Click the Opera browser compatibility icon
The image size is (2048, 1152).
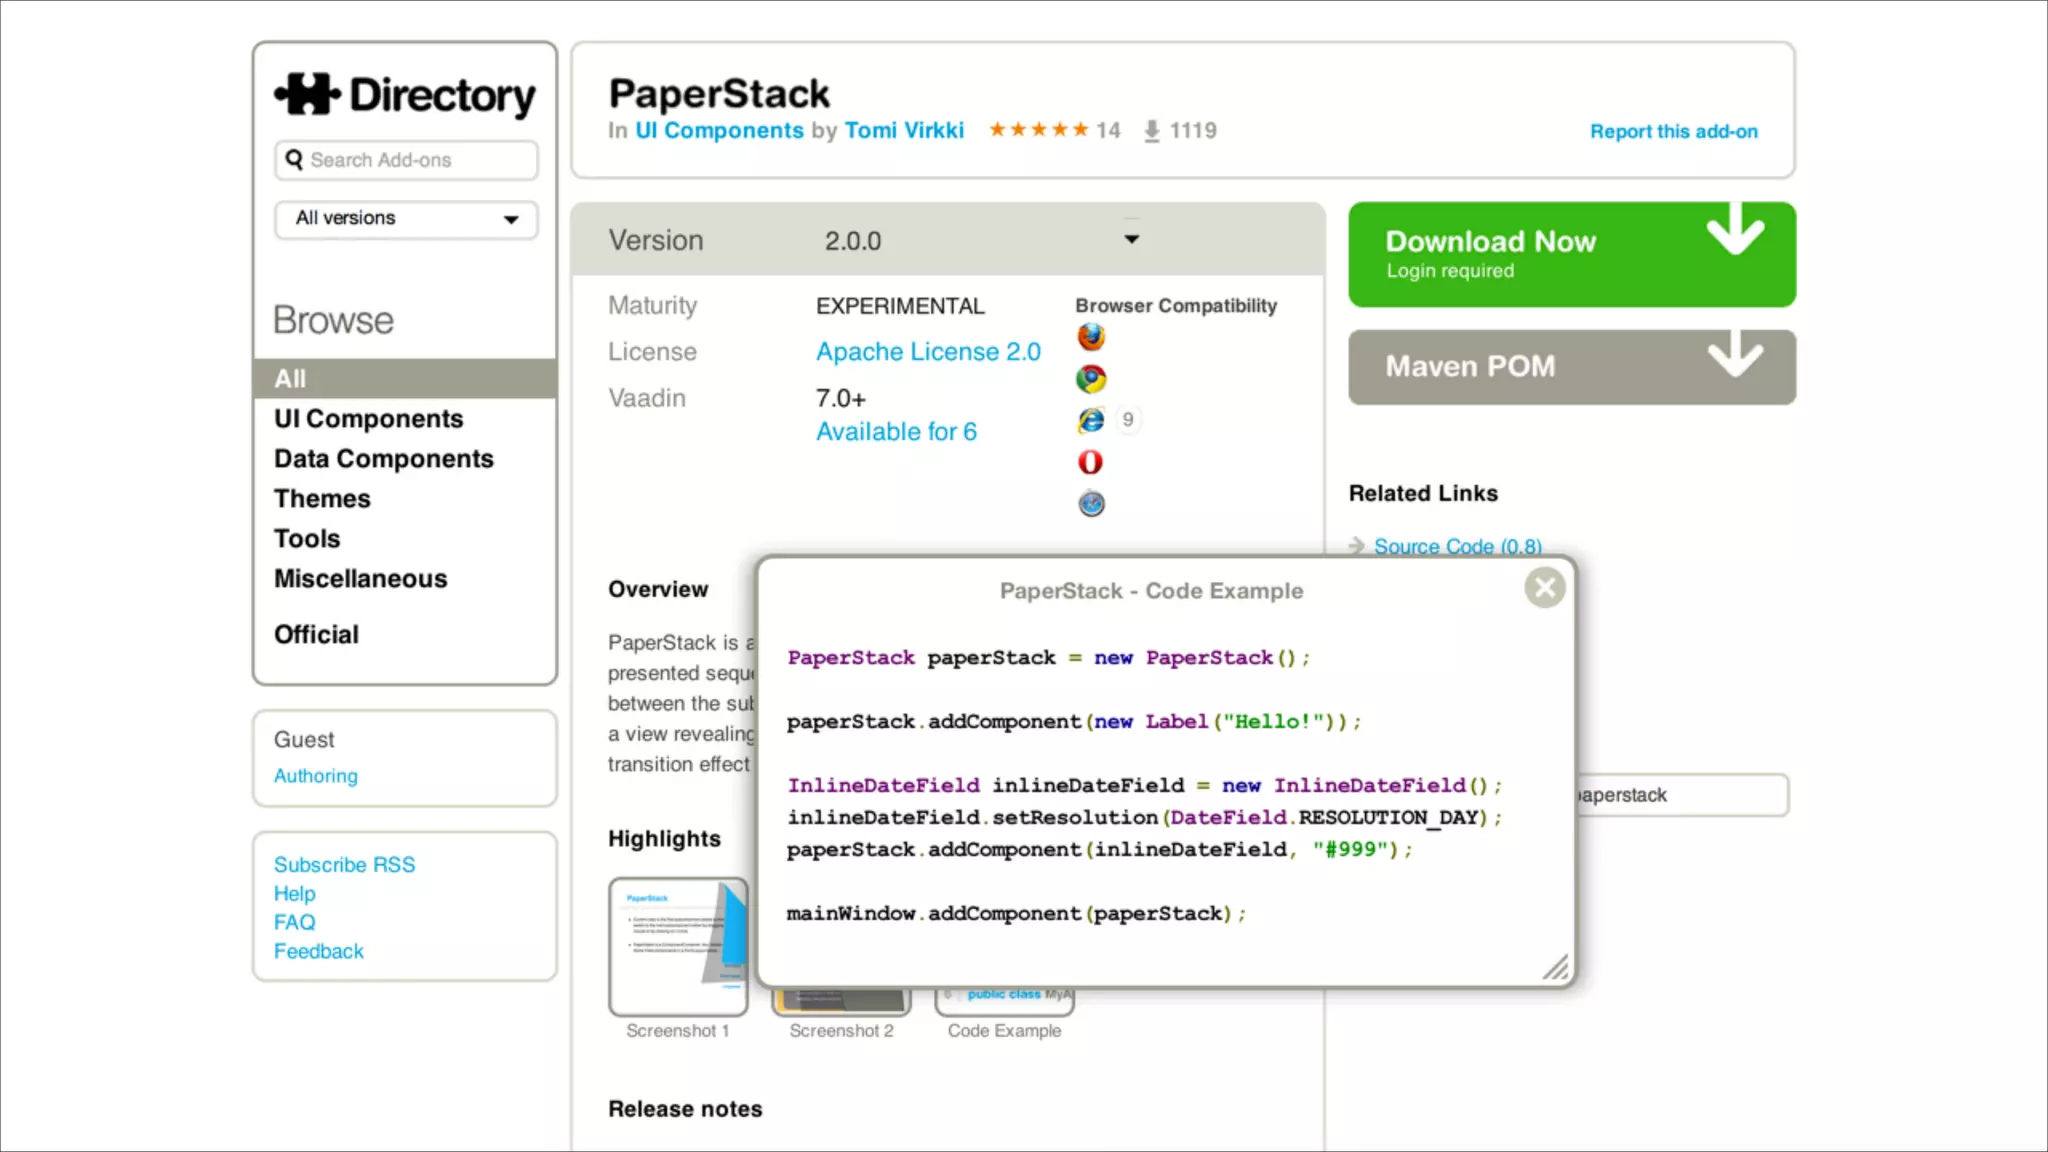pos(1091,462)
